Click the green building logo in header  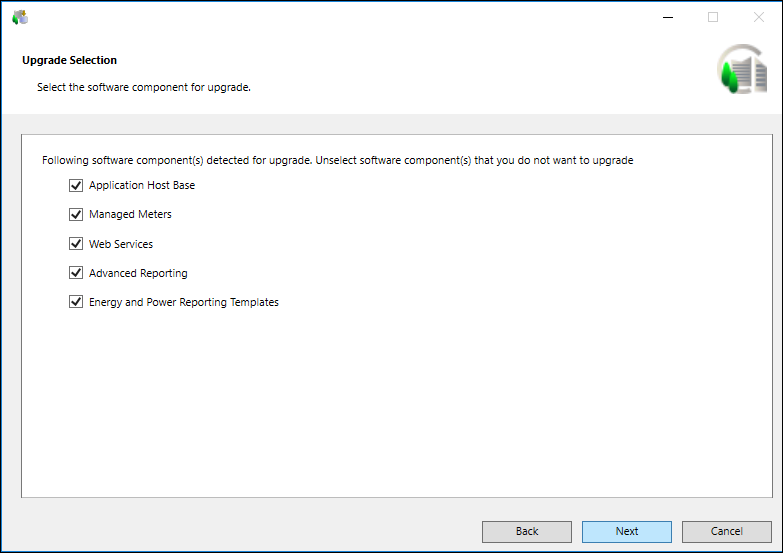tap(741, 72)
